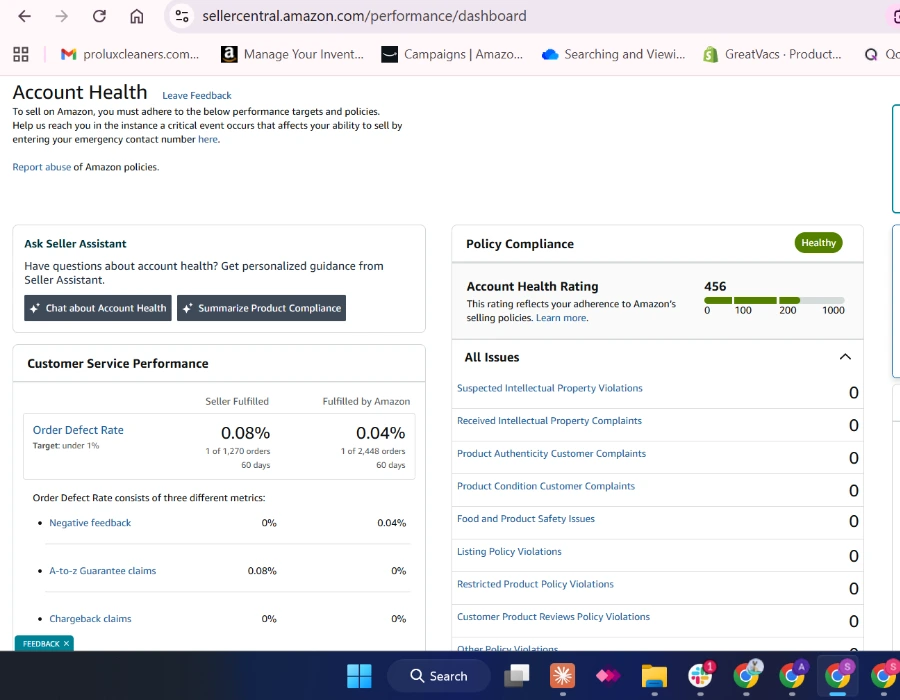Viewport: 900px width, 700px height.
Task: Open site information icon in the address bar
Action: coord(182,16)
